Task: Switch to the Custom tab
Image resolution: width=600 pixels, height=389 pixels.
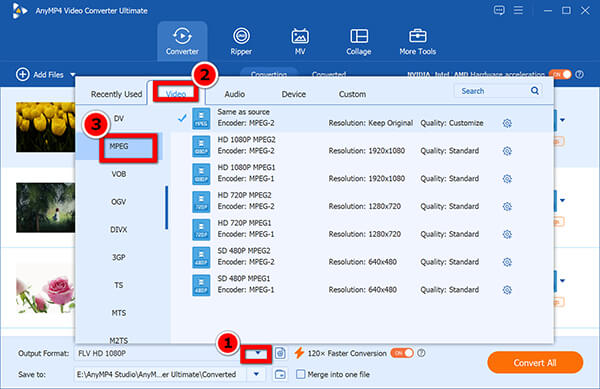Action: coord(352,94)
